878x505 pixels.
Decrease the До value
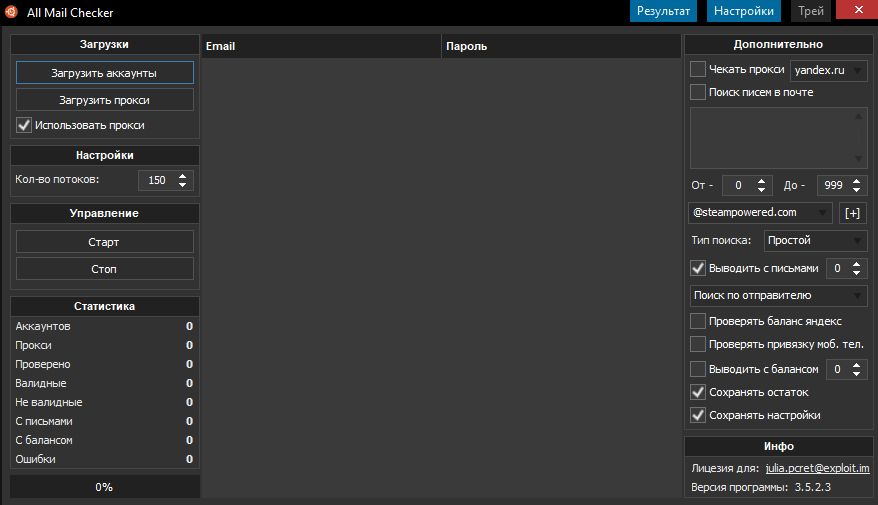pos(856,189)
